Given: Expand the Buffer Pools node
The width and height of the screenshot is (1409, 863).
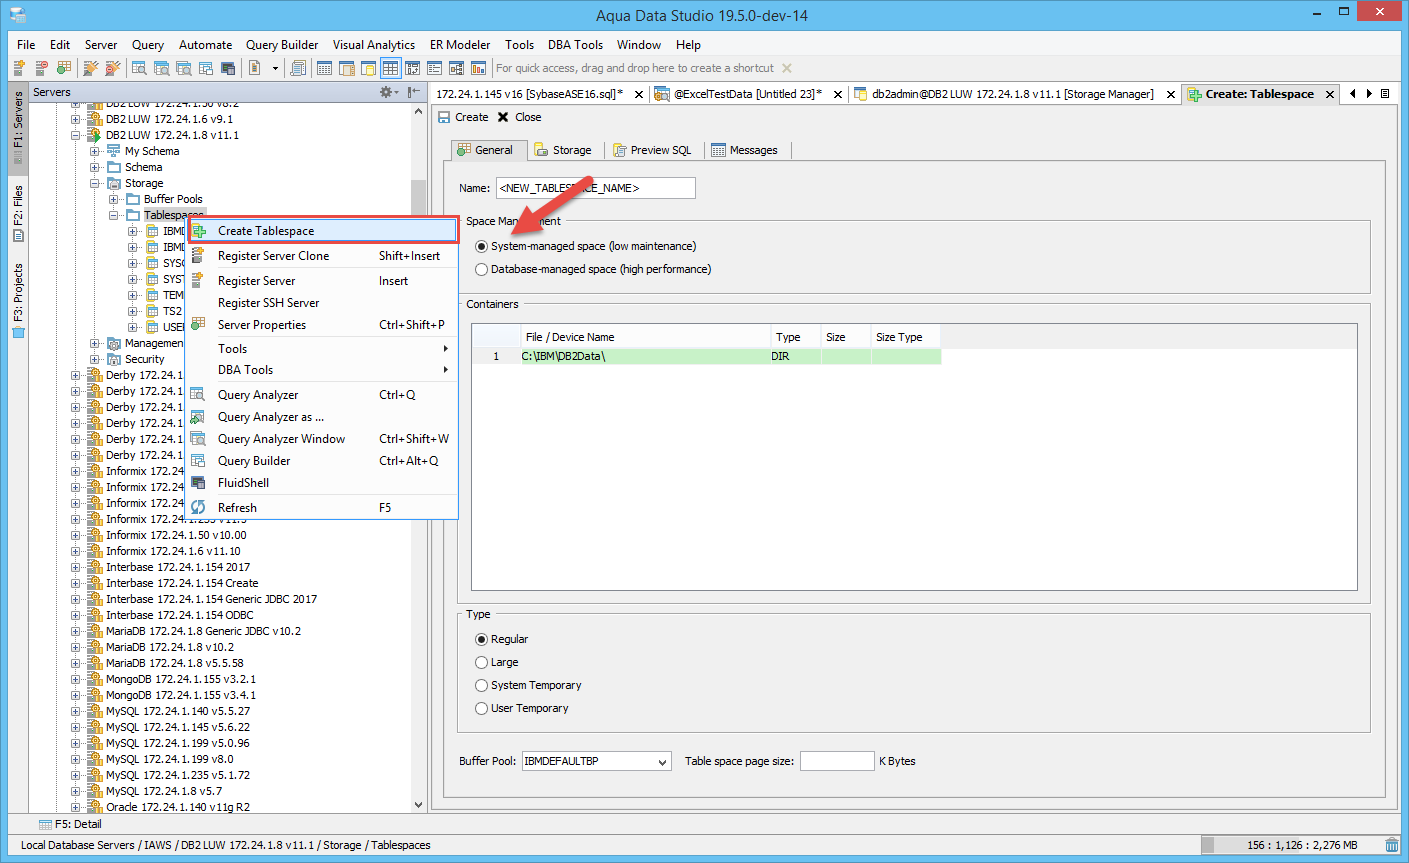Looking at the screenshot, I should 114,199.
